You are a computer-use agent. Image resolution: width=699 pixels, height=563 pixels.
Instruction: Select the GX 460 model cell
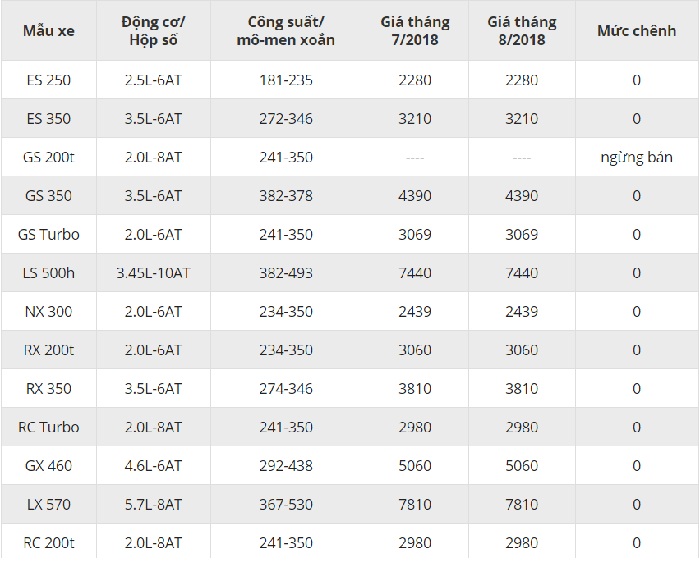[48, 465]
